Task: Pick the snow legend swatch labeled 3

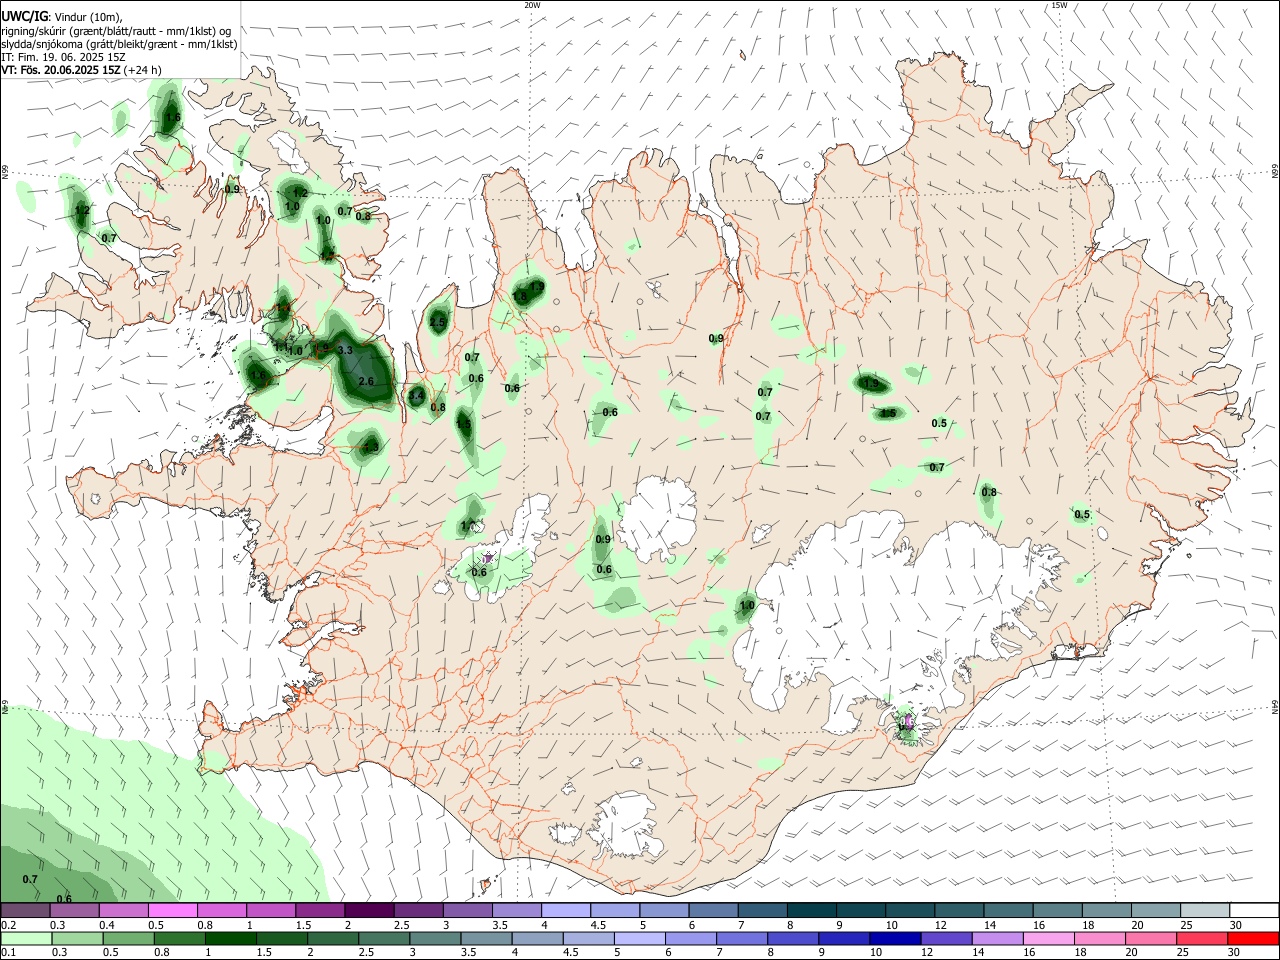Action: pos(466,911)
